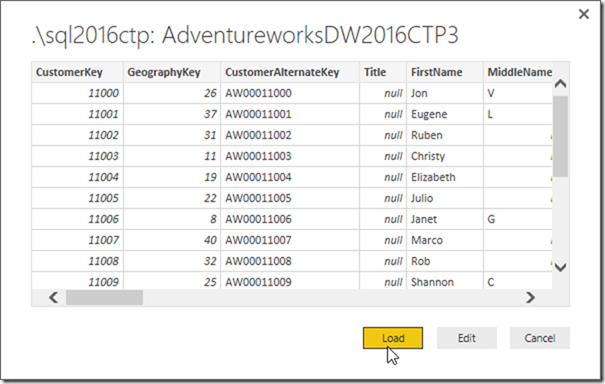This screenshot has height=384, width=605.
Task: Click the cell AW00011002
Action: coord(290,135)
